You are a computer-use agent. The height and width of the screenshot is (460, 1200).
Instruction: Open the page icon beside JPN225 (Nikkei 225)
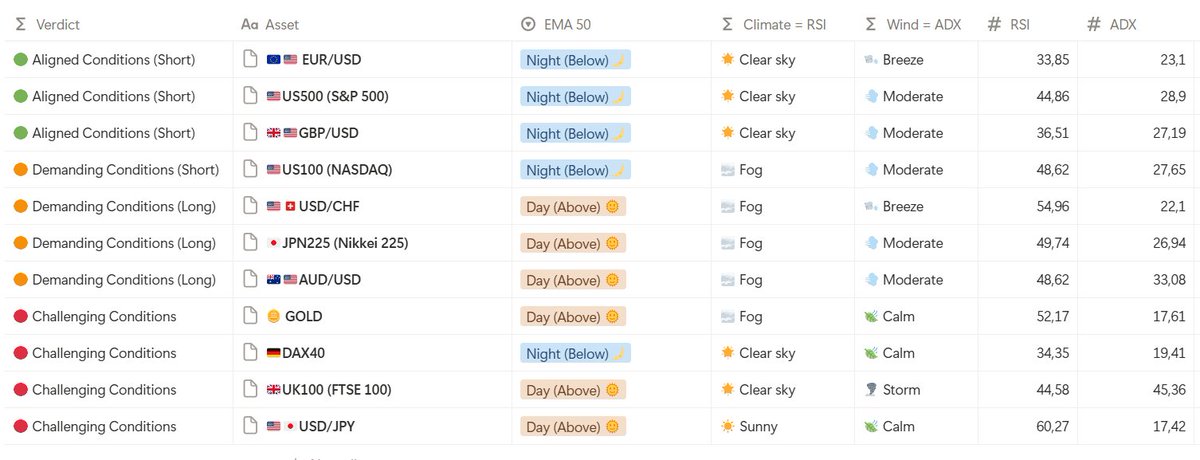(251, 243)
